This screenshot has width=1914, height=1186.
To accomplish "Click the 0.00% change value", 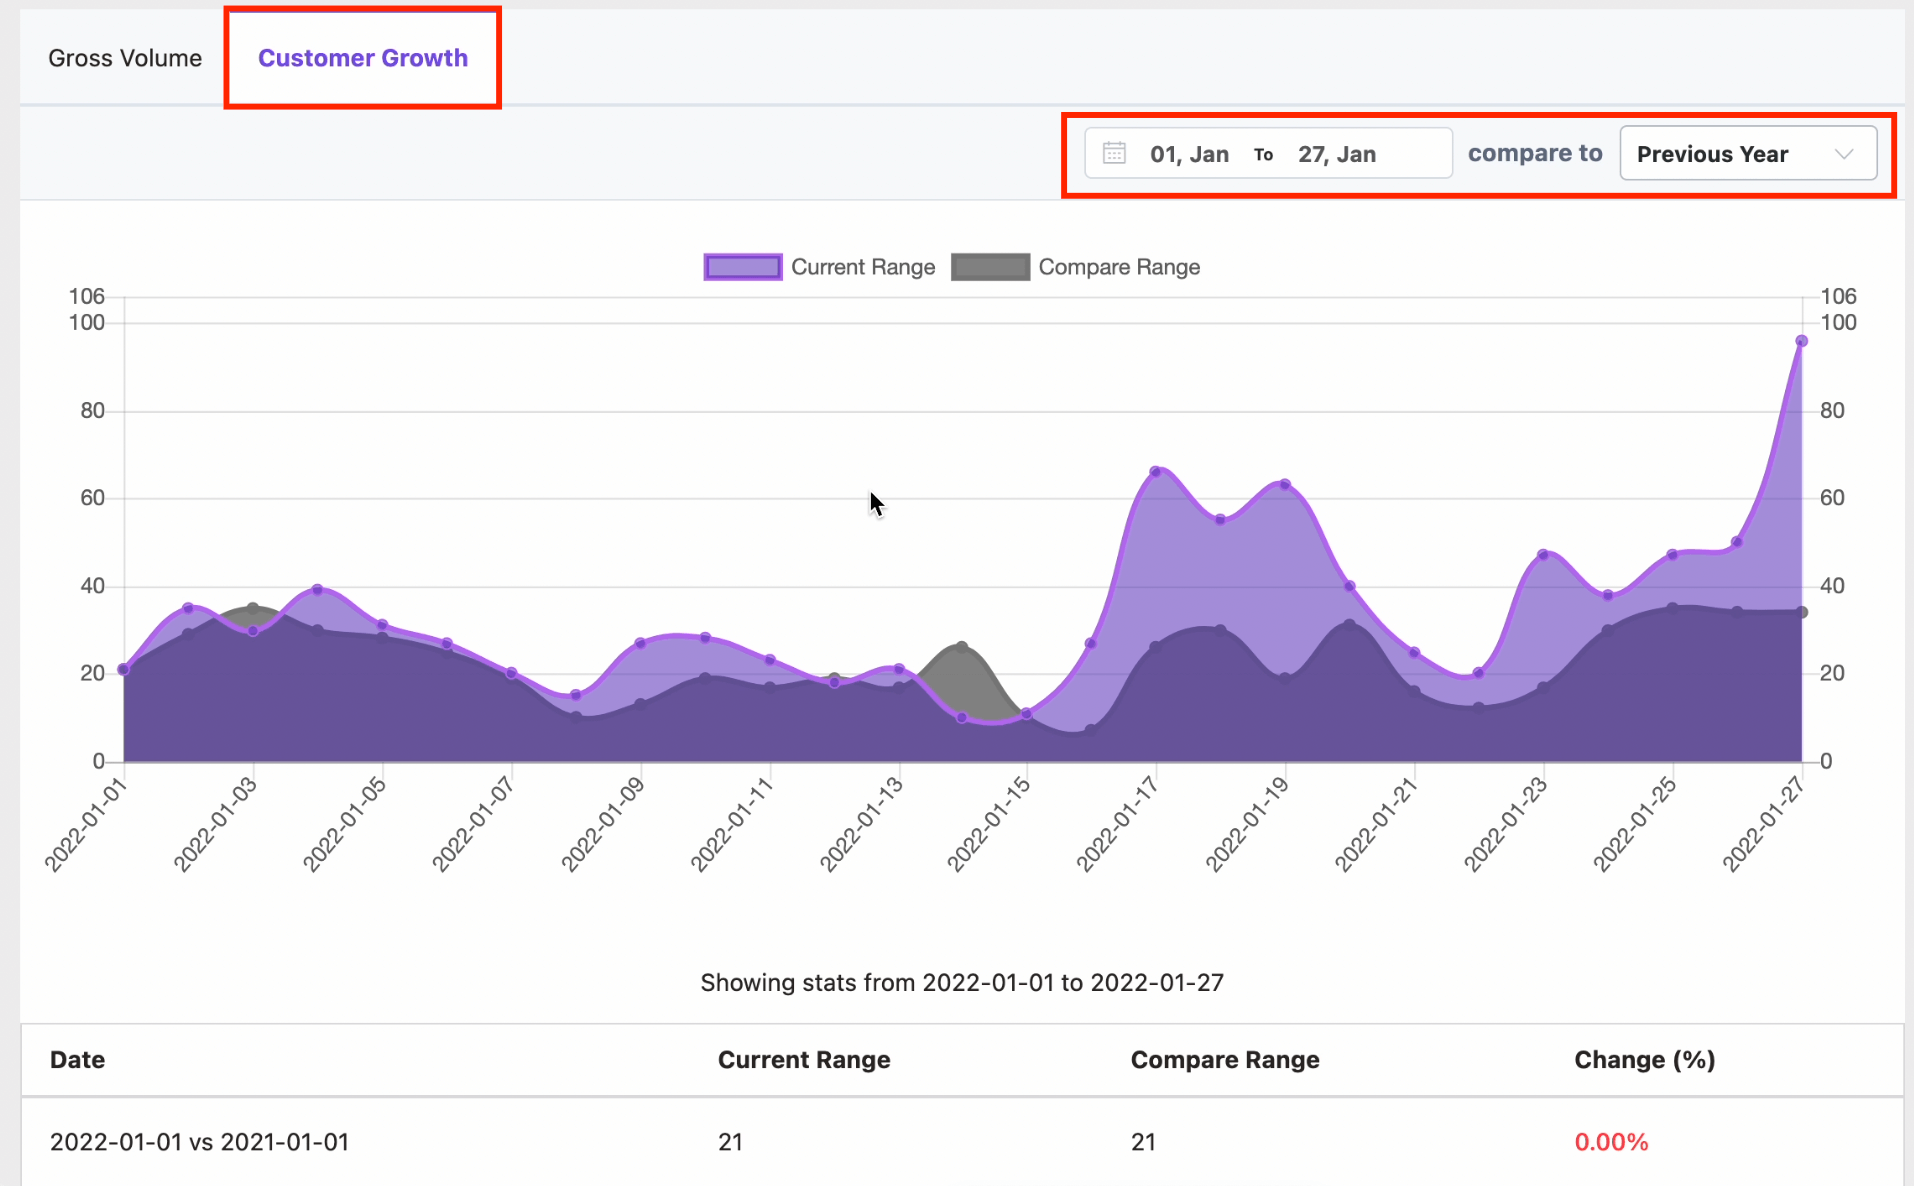I will (x=1611, y=1142).
